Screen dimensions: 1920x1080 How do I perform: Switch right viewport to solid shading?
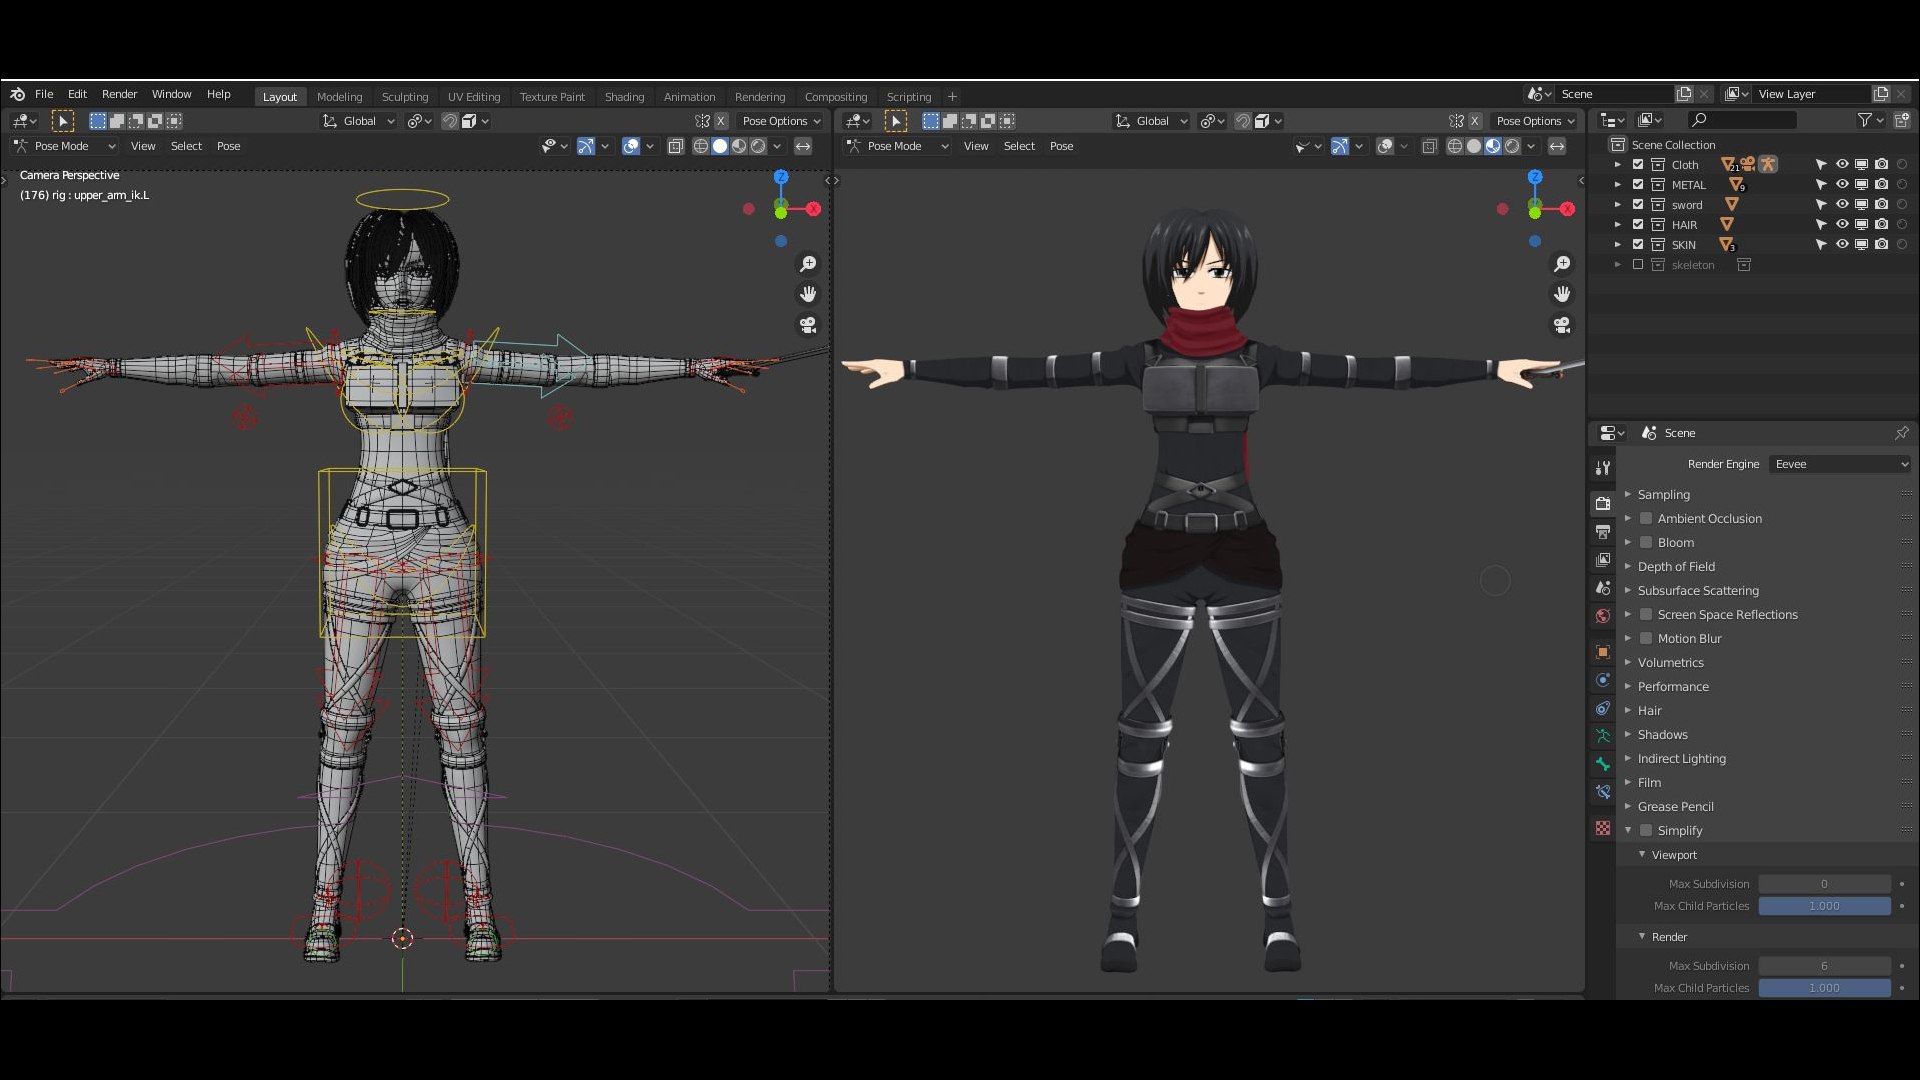point(1474,146)
